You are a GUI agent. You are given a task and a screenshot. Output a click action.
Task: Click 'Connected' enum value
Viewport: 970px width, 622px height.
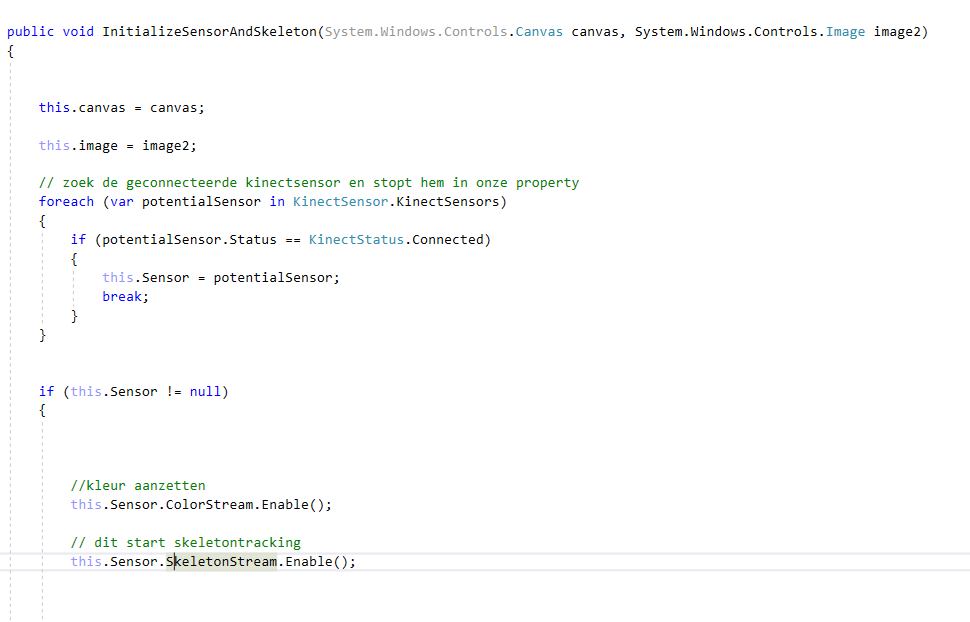tap(447, 240)
